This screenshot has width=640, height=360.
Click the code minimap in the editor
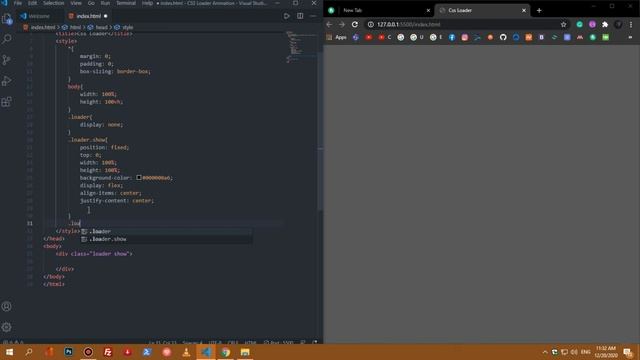[x=301, y=47]
